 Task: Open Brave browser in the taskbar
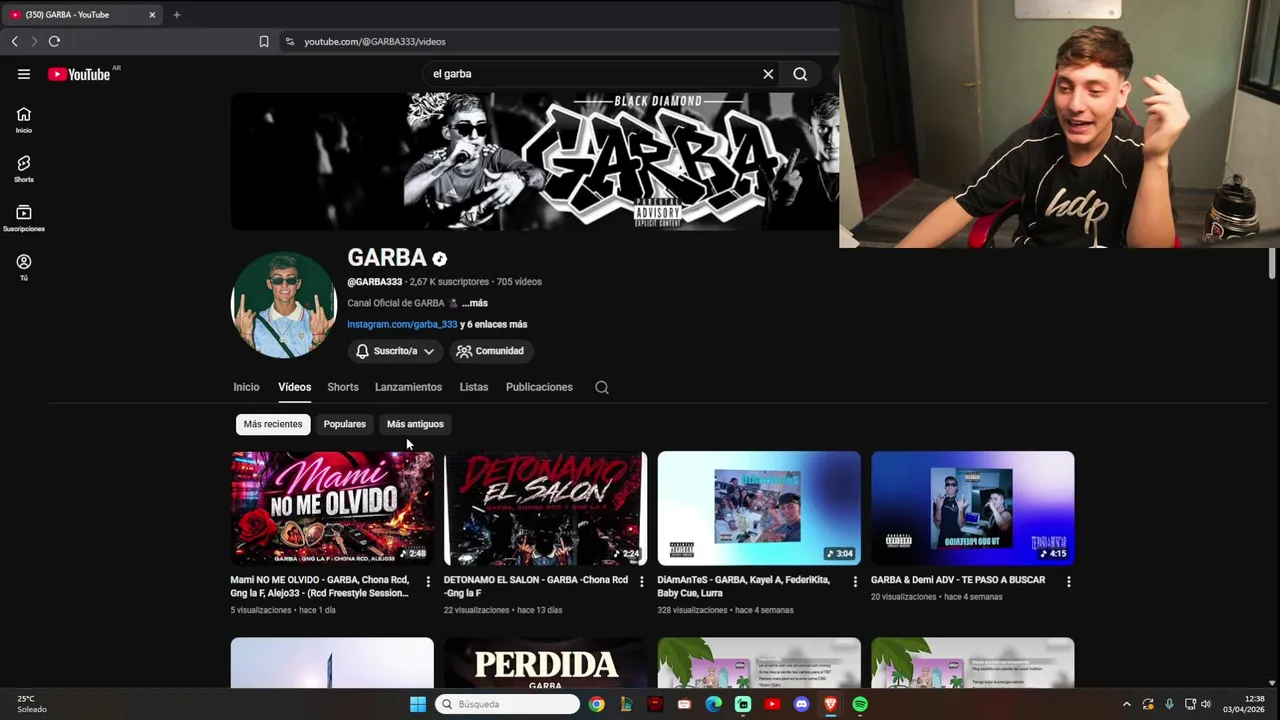(x=830, y=704)
